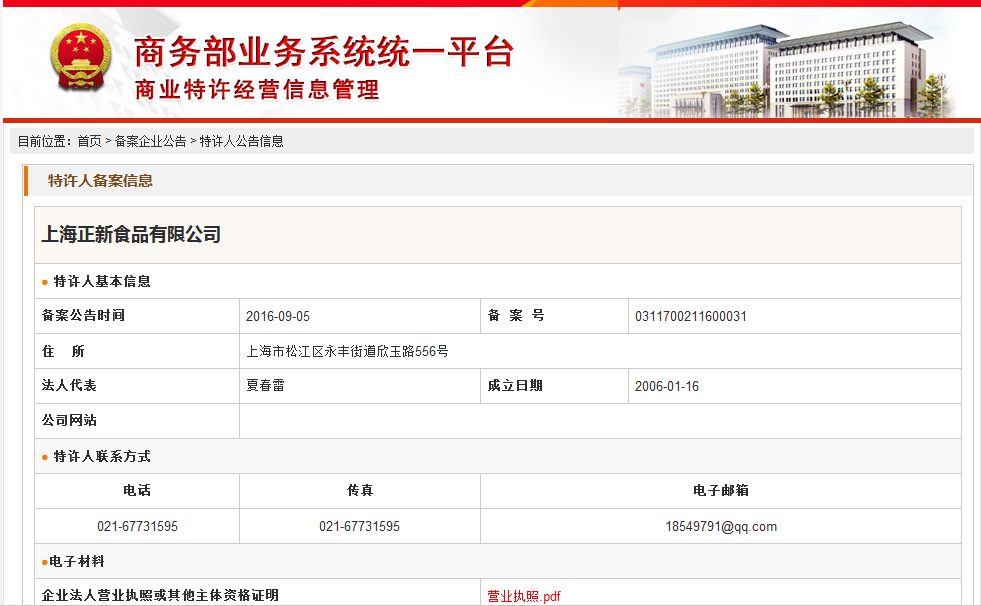
Task: Click the 电子邮箱 column header
Action: click(x=721, y=491)
